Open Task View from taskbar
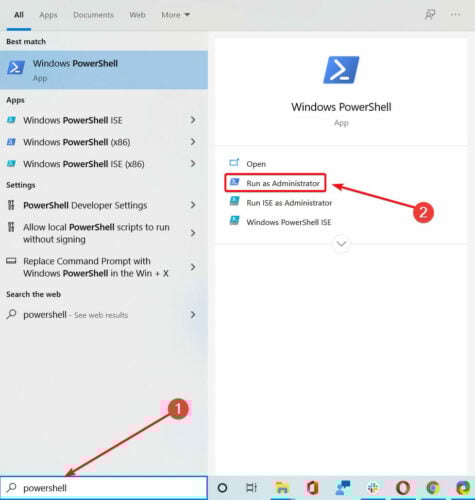 click(251, 488)
